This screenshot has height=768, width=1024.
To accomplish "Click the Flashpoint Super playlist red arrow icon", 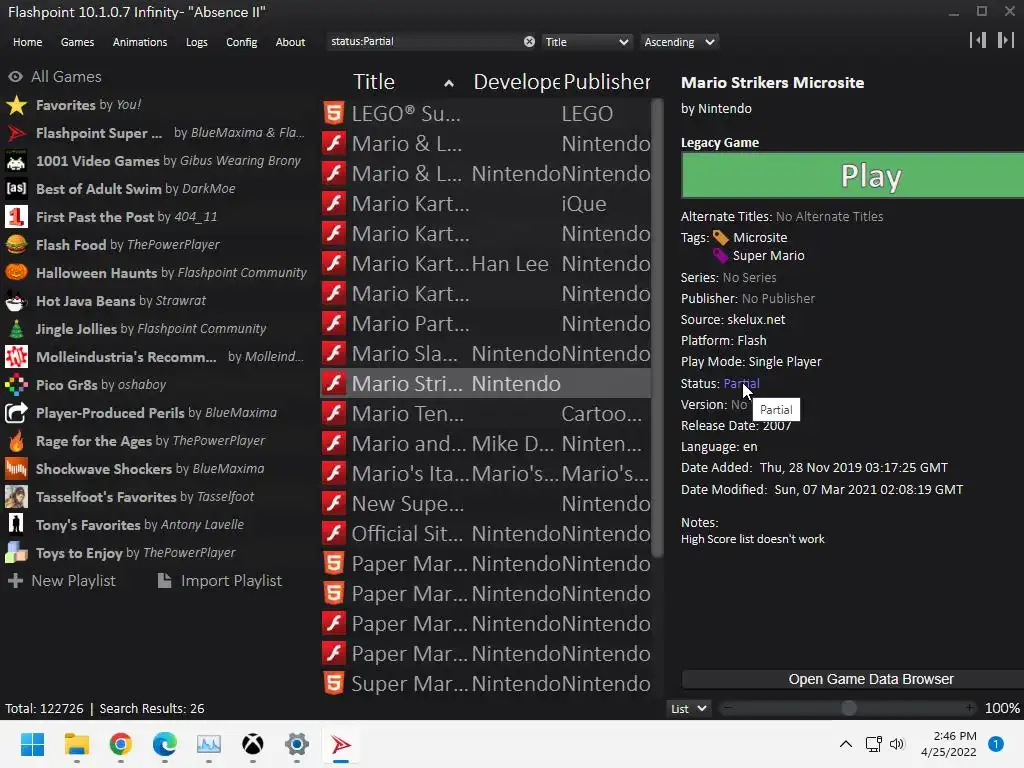I will 16,133.
